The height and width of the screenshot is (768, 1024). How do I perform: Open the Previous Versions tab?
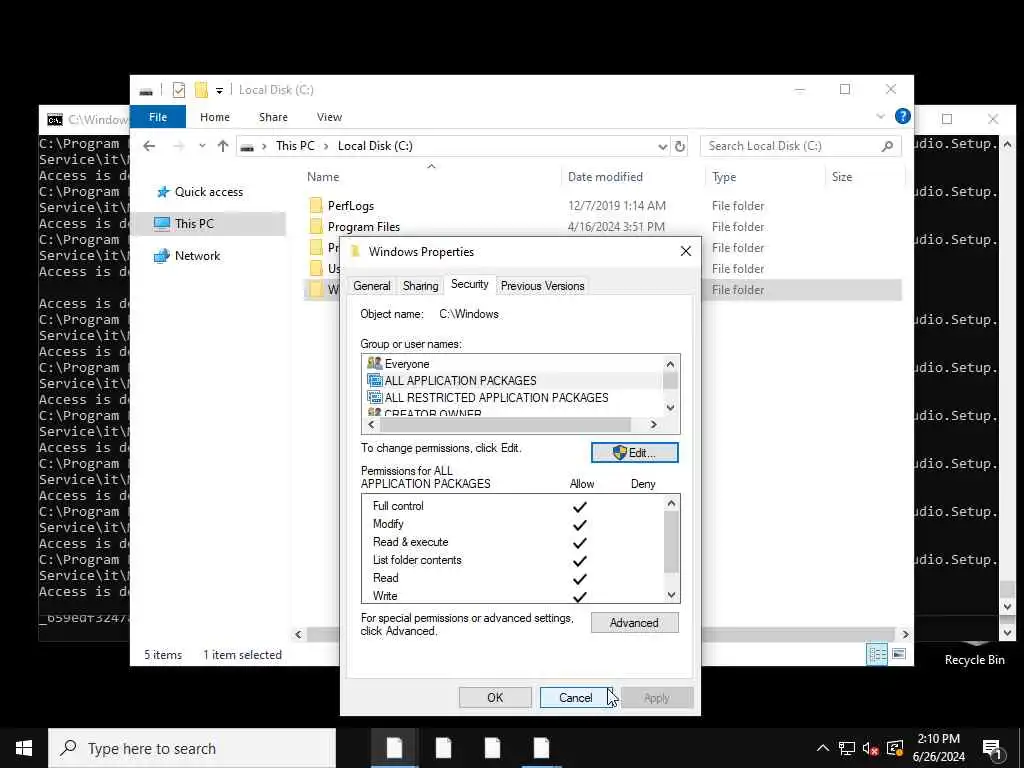(542, 286)
